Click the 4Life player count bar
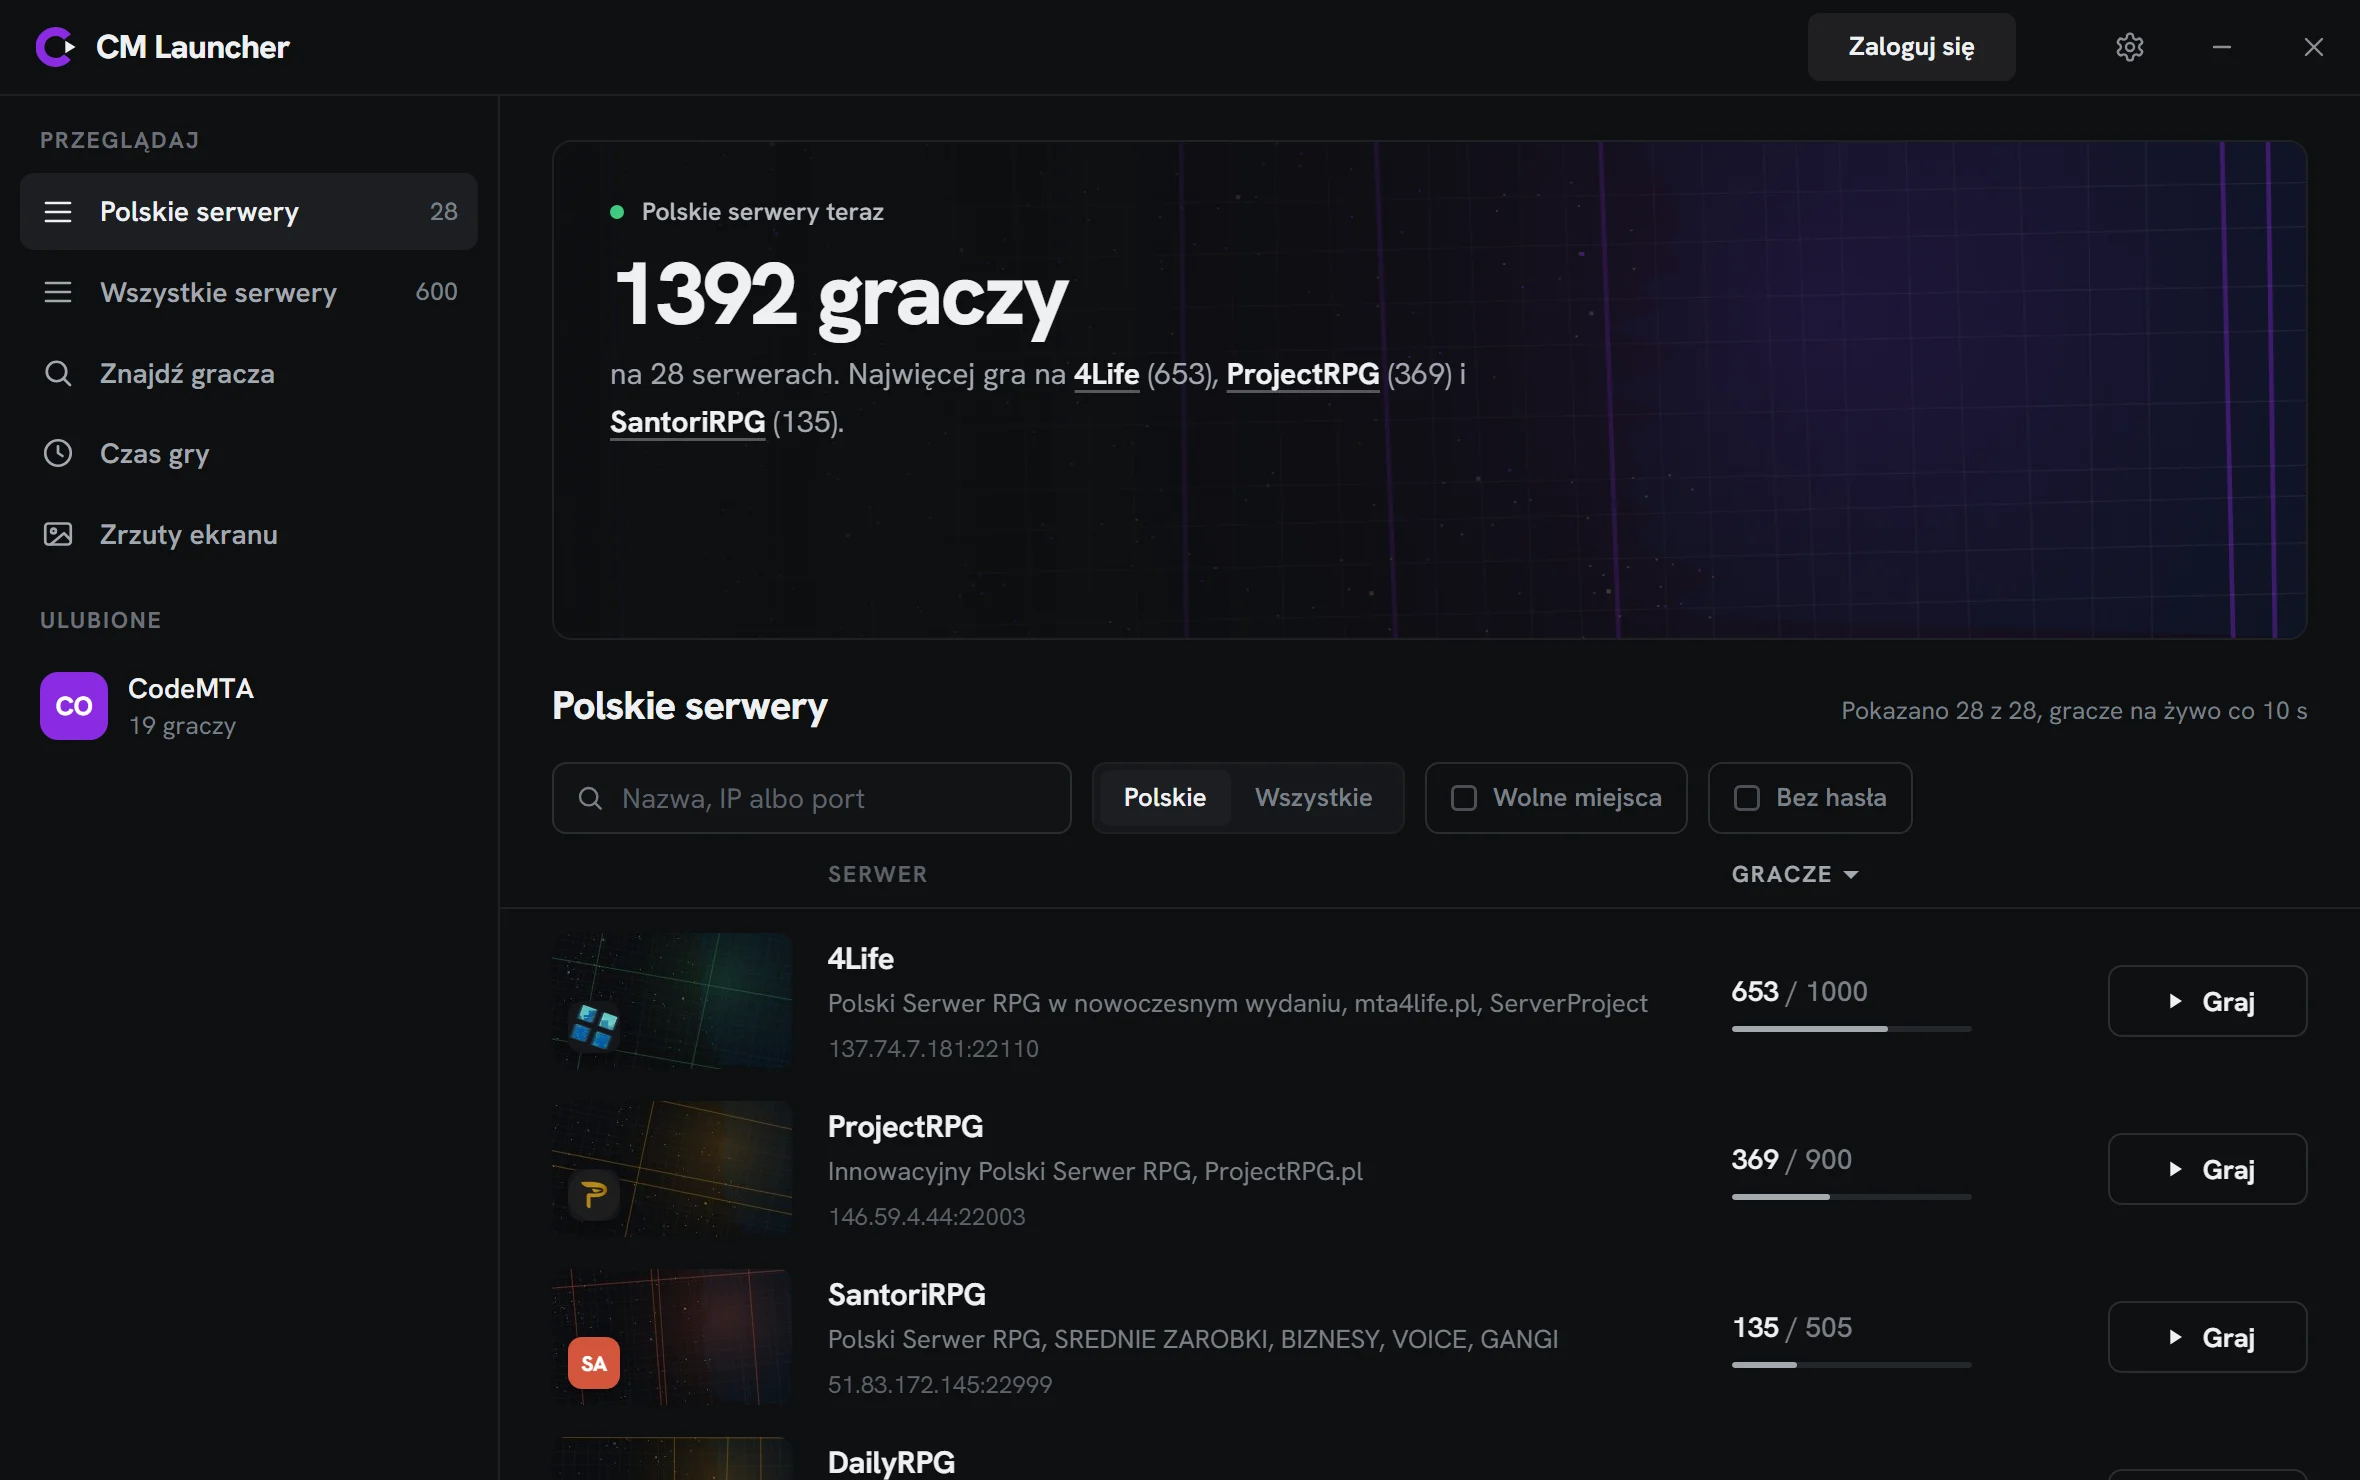Viewport: 2360px width, 1480px height. coord(1851,1029)
